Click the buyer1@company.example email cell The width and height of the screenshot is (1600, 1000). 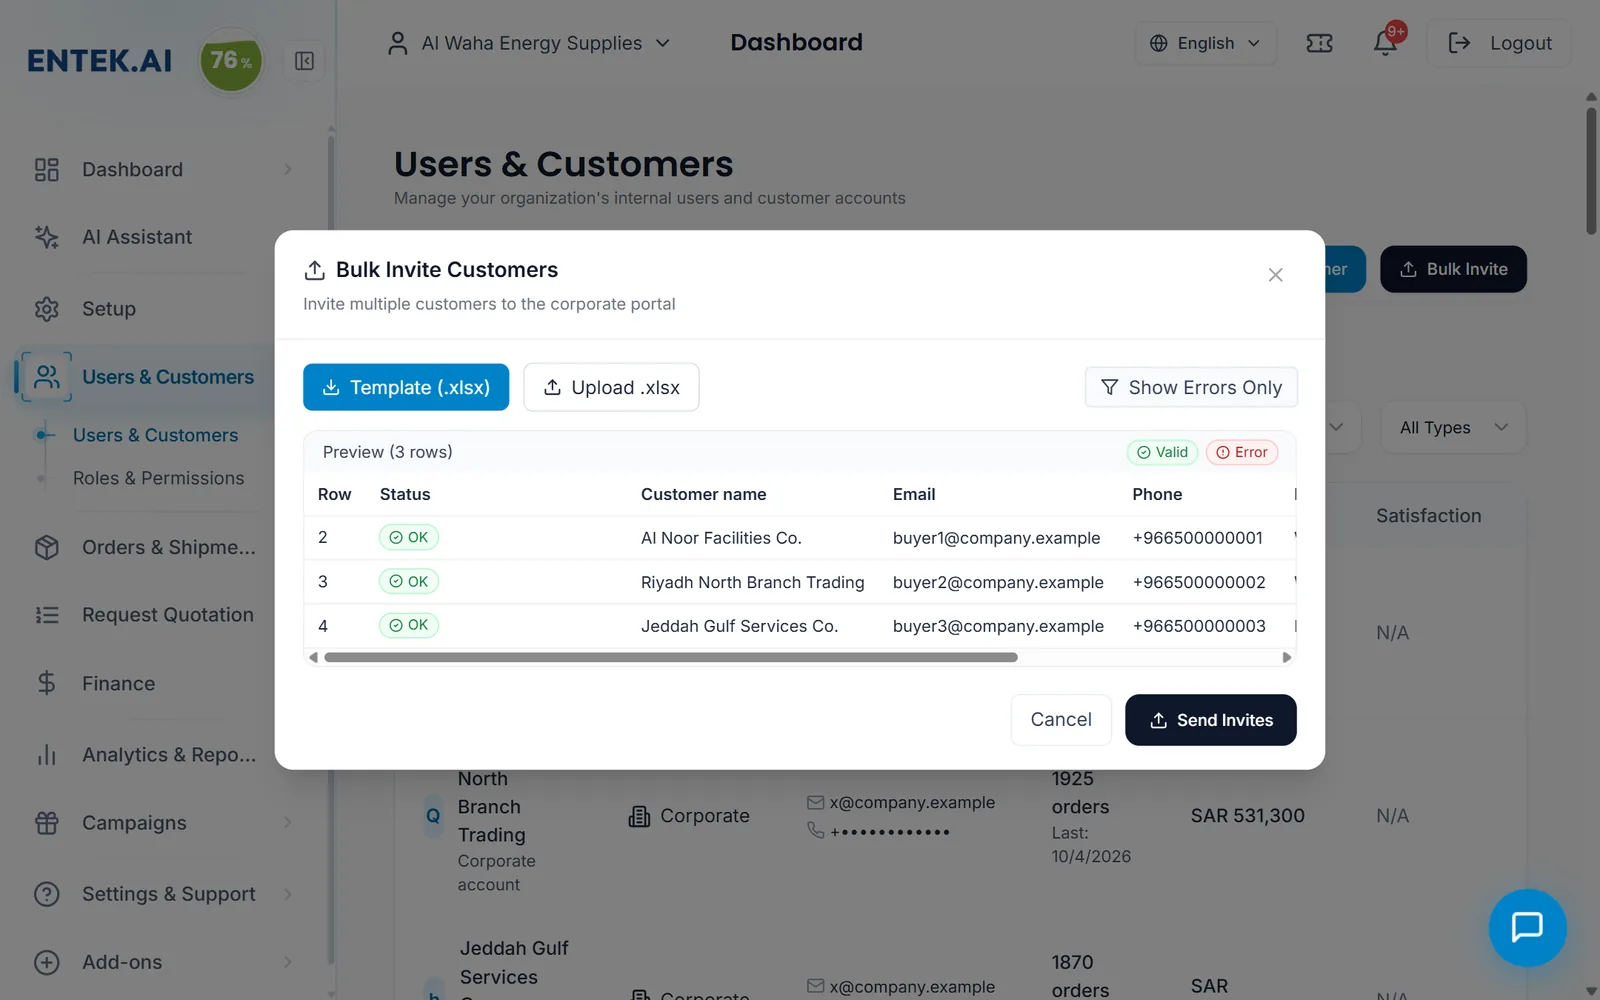[x=996, y=538]
